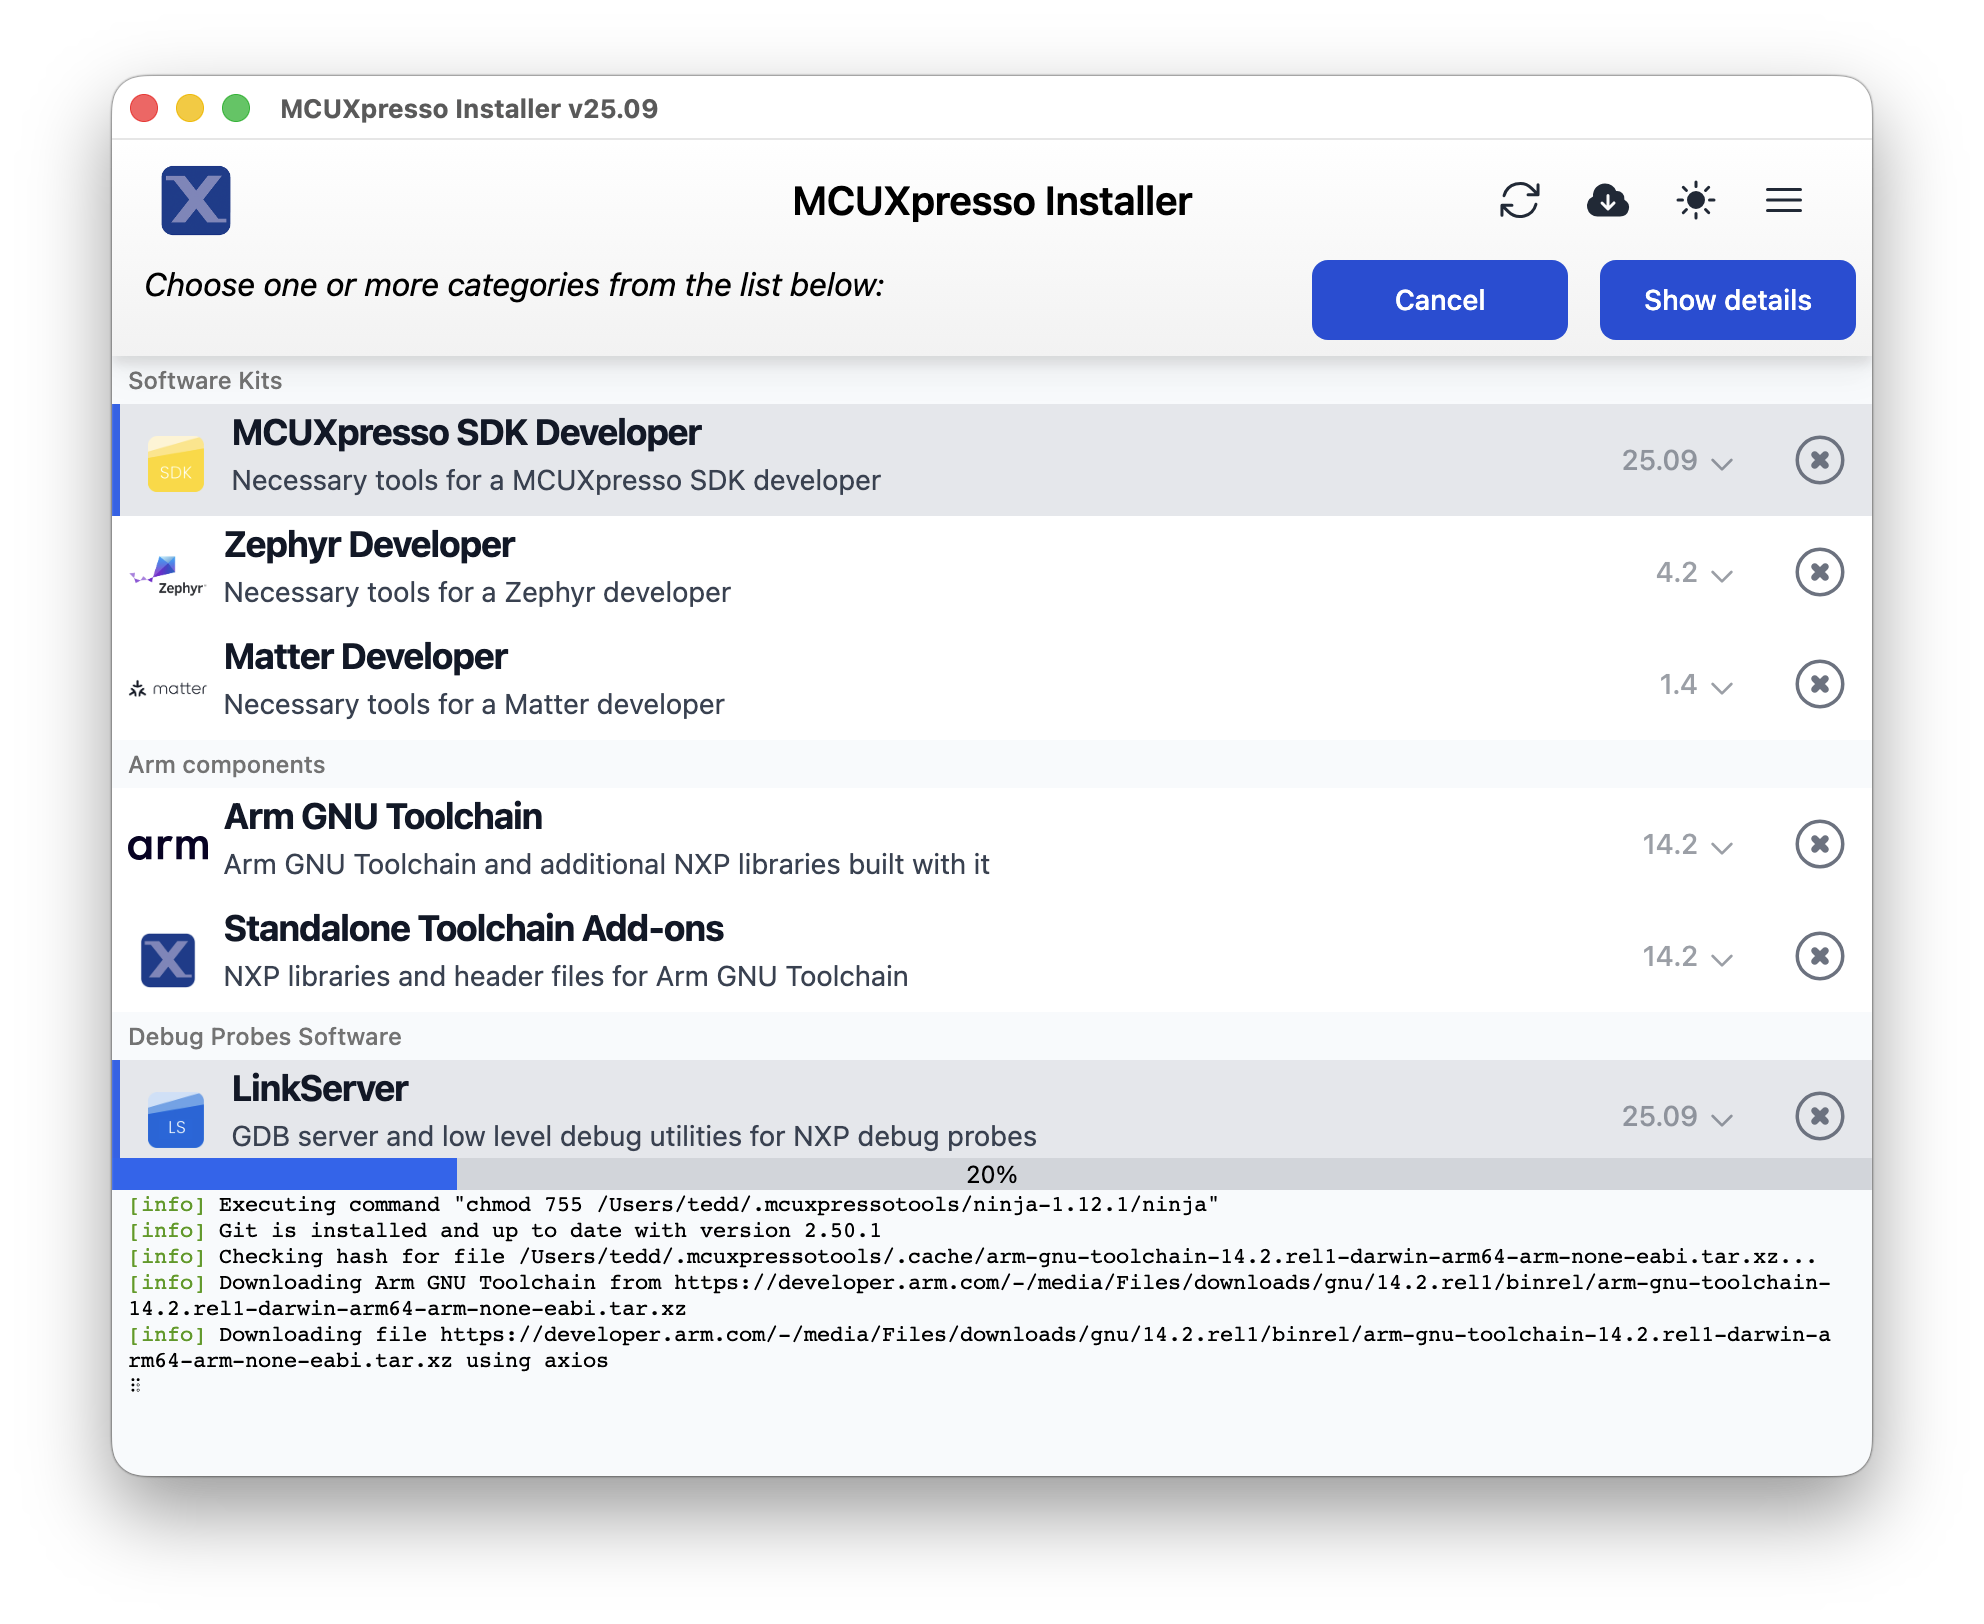Viewport: 1984px width, 1624px height.
Task: Select the Zephyr Developer row
Action: point(992,572)
